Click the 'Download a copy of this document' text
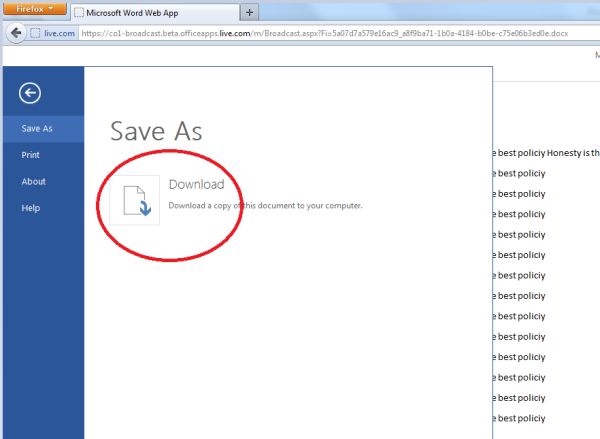The width and height of the screenshot is (600, 439). (x=265, y=206)
